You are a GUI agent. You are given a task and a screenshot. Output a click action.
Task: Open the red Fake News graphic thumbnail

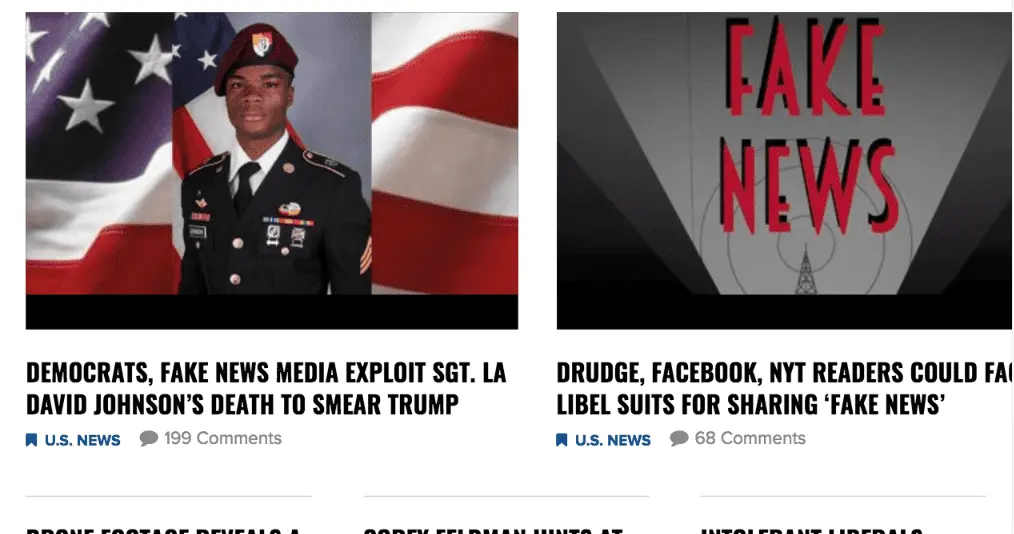click(785, 153)
